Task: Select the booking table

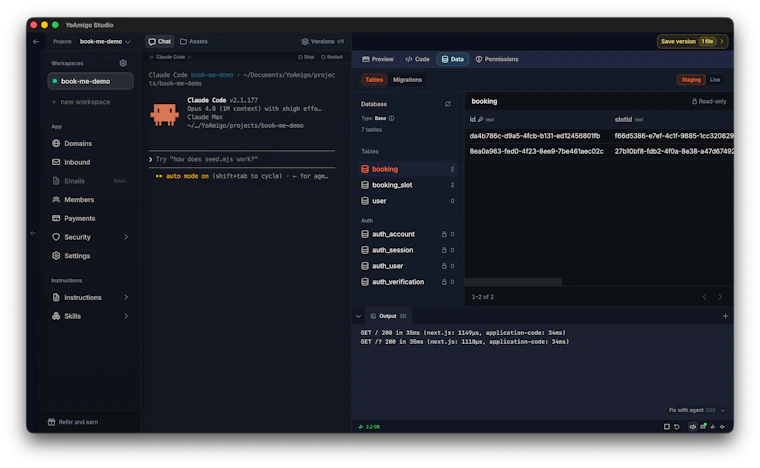Action: click(x=407, y=169)
